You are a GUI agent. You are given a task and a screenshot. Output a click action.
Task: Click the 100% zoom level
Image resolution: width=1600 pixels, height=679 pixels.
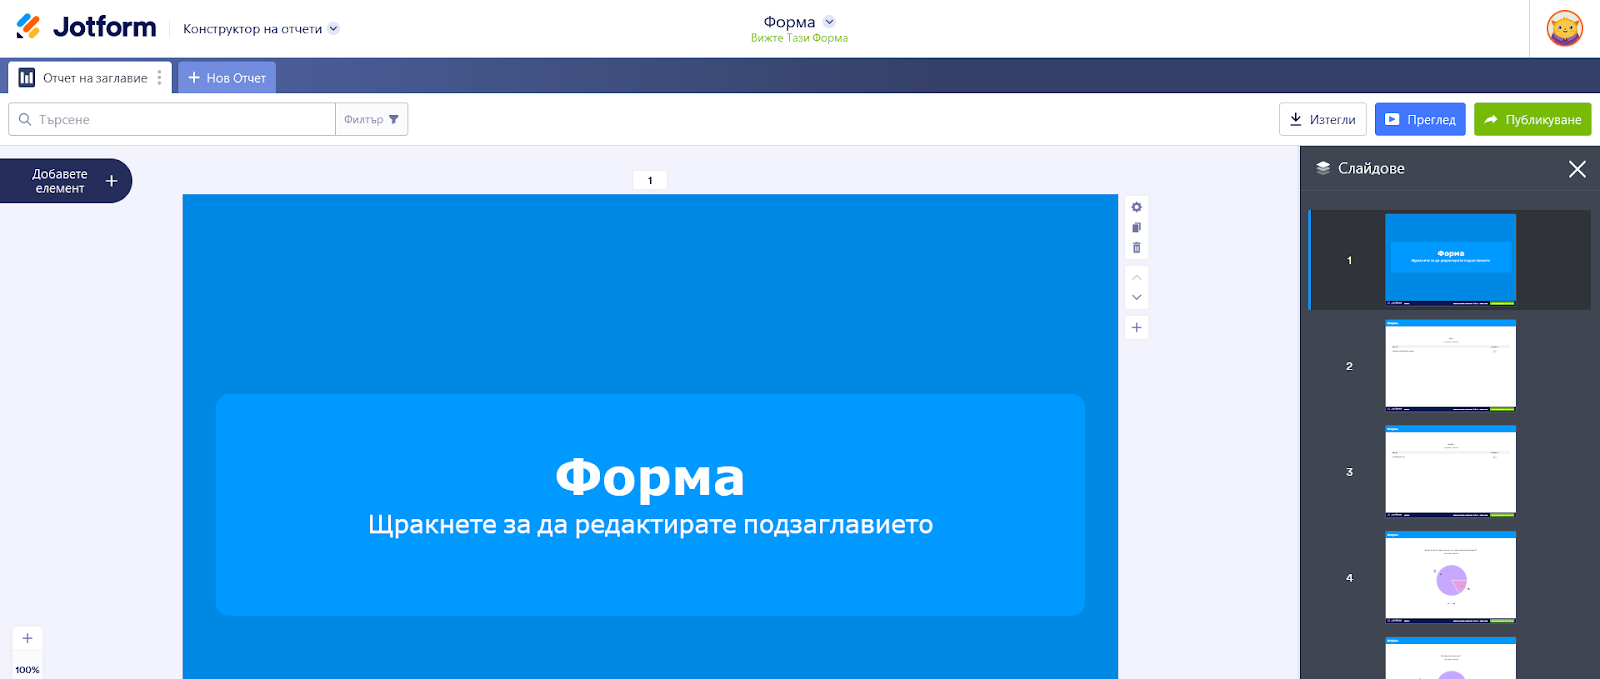[x=27, y=669]
